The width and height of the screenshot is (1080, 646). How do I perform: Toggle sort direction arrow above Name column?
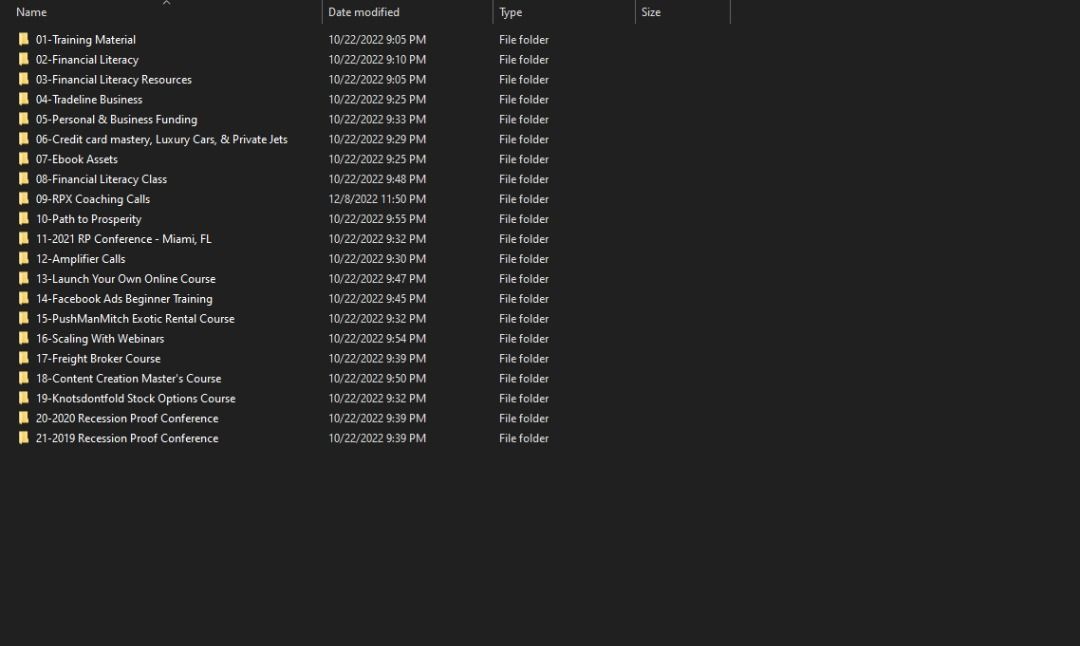pos(166,3)
